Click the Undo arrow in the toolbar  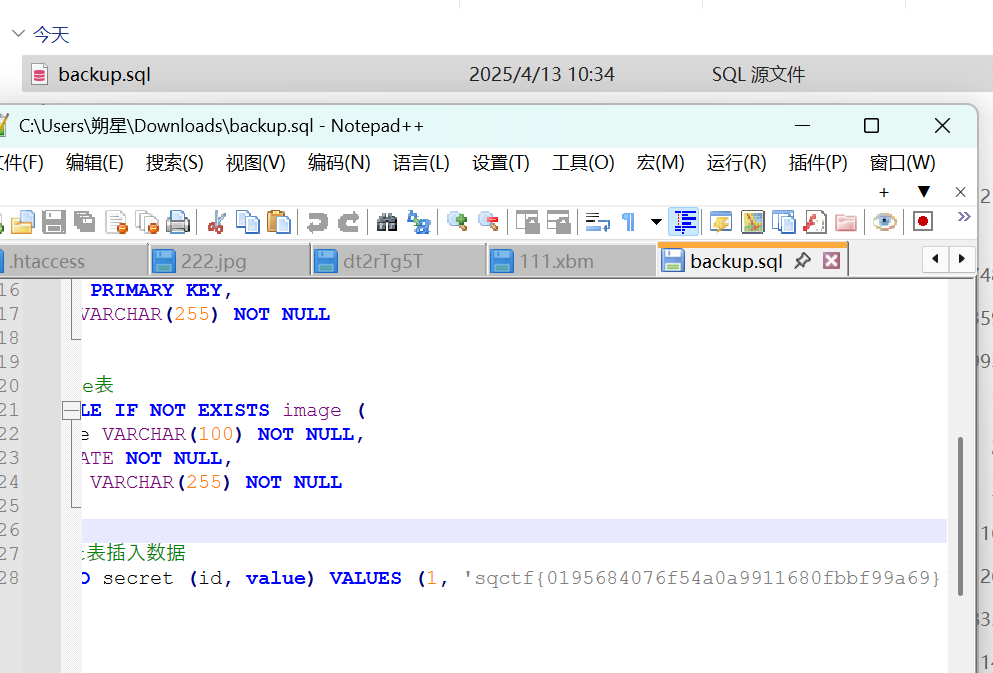pos(317,221)
